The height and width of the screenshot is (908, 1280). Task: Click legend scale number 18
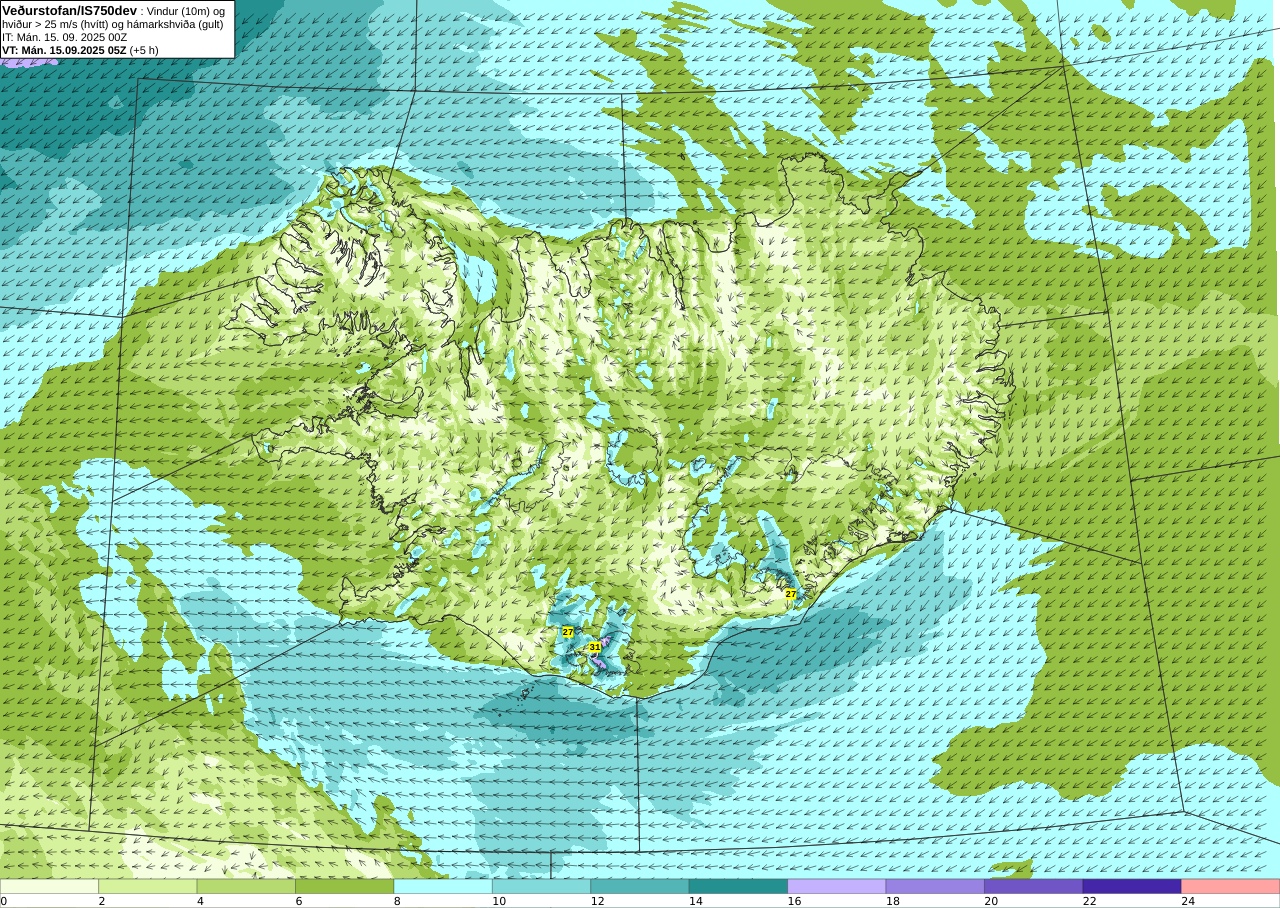coord(892,901)
